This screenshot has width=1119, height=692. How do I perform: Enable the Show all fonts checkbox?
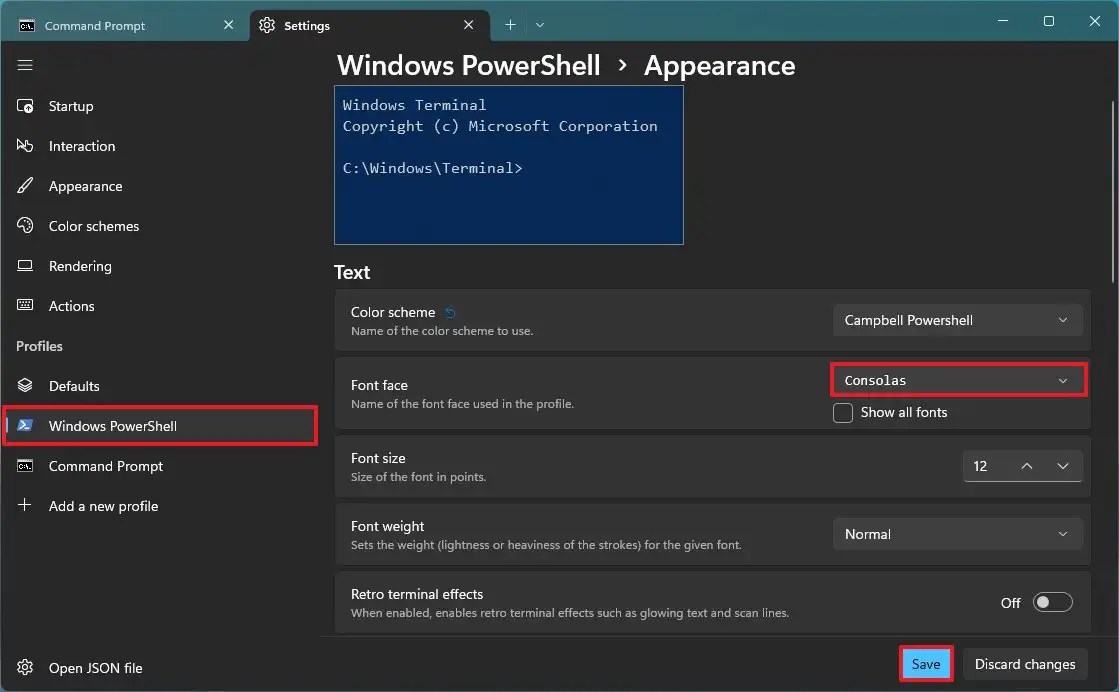(x=843, y=412)
